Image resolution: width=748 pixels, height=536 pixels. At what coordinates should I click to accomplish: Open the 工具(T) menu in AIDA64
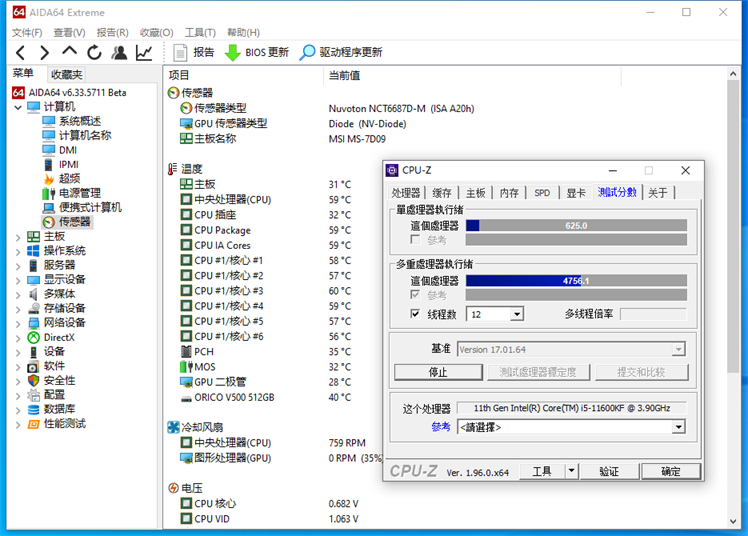[x=200, y=32]
